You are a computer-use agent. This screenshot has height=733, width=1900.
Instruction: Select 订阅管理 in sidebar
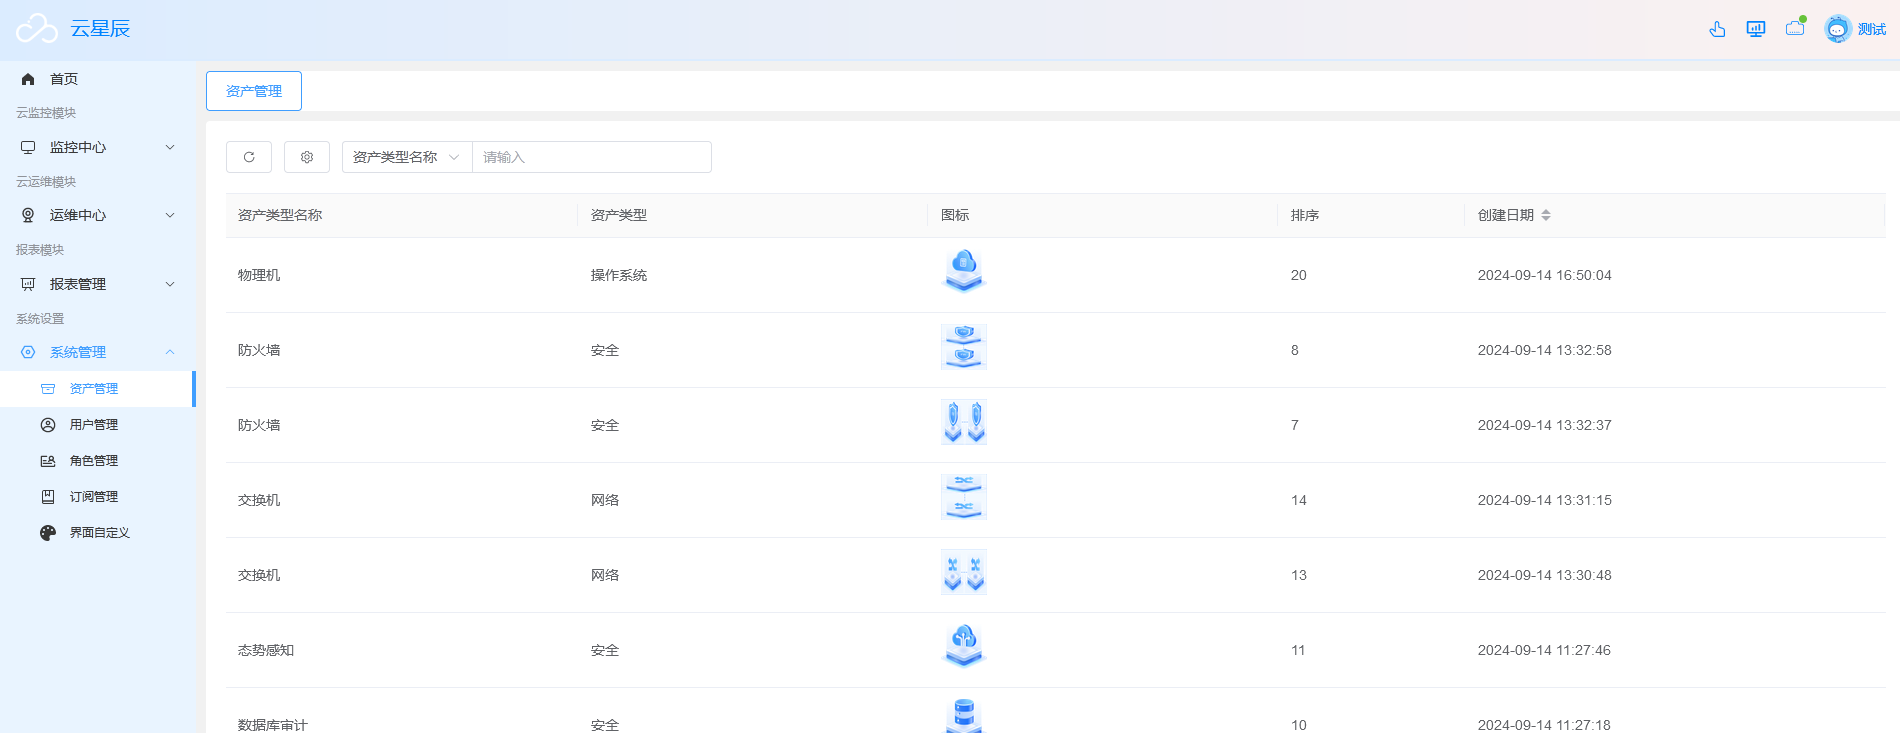click(x=98, y=497)
